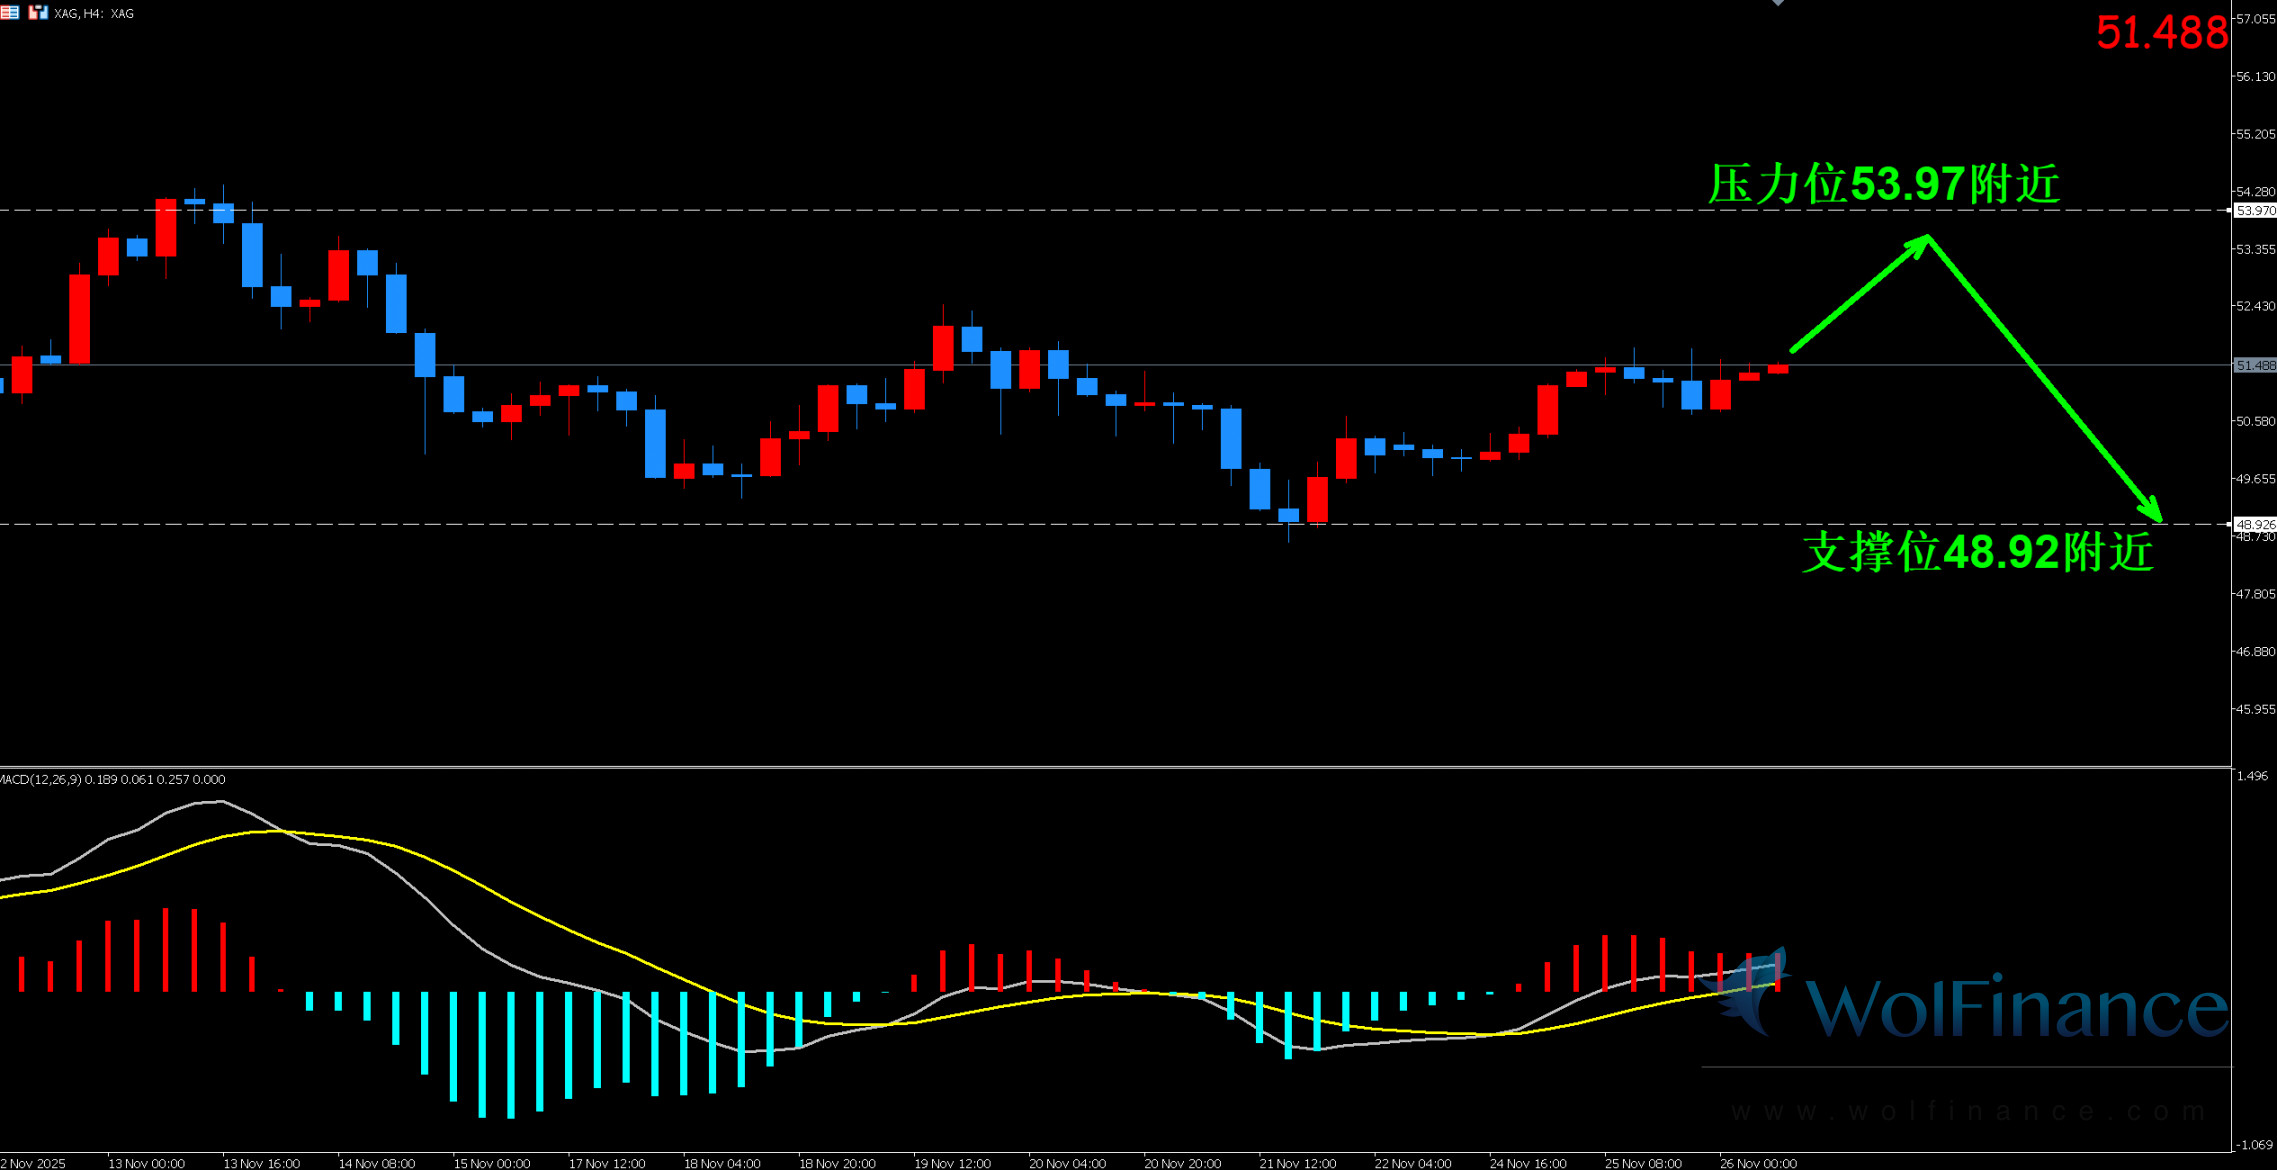This screenshot has height=1170, width=2277.
Task: Click the current price 51.488 axis tag
Action: (2255, 366)
